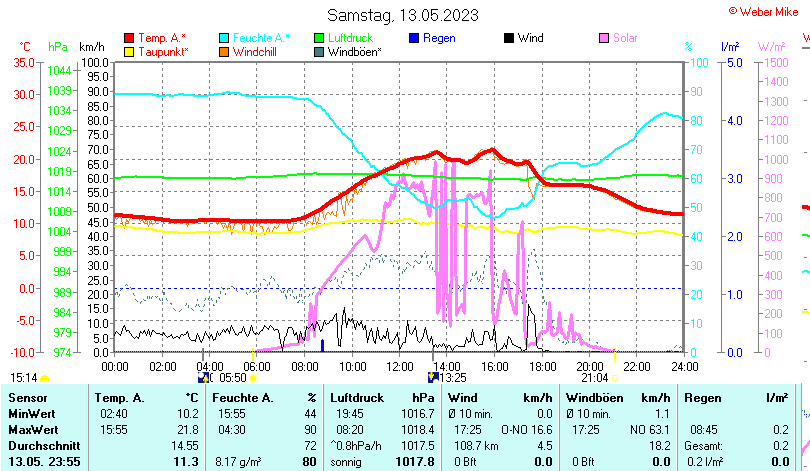Click the sunset icon next to 21:04
The width and height of the screenshot is (810, 471).
(615, 378)
